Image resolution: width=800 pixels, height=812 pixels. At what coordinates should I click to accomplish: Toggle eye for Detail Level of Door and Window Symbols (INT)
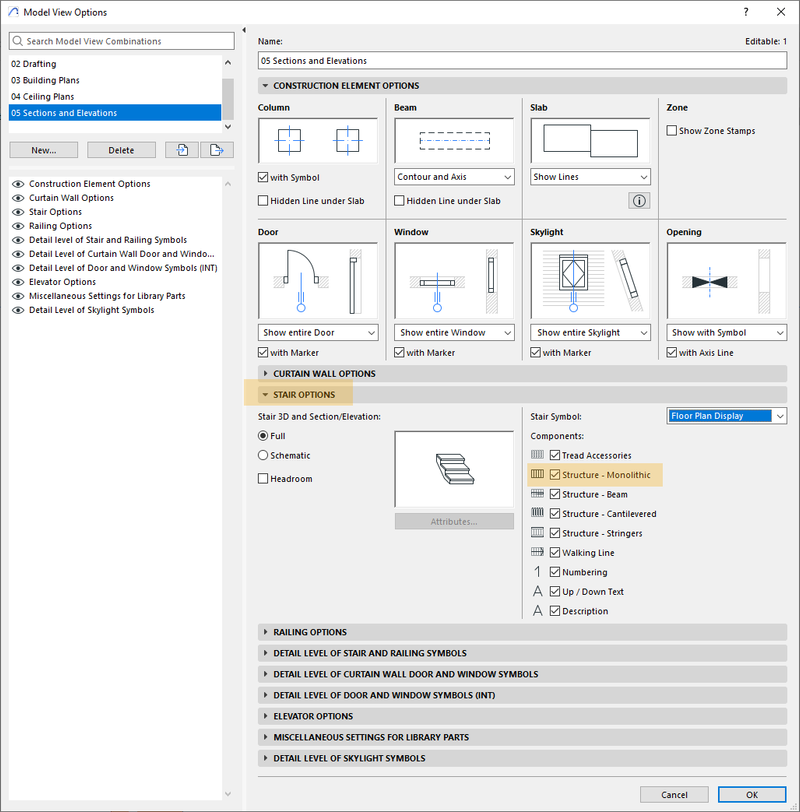pyautogui.click(x=18, y=268)
